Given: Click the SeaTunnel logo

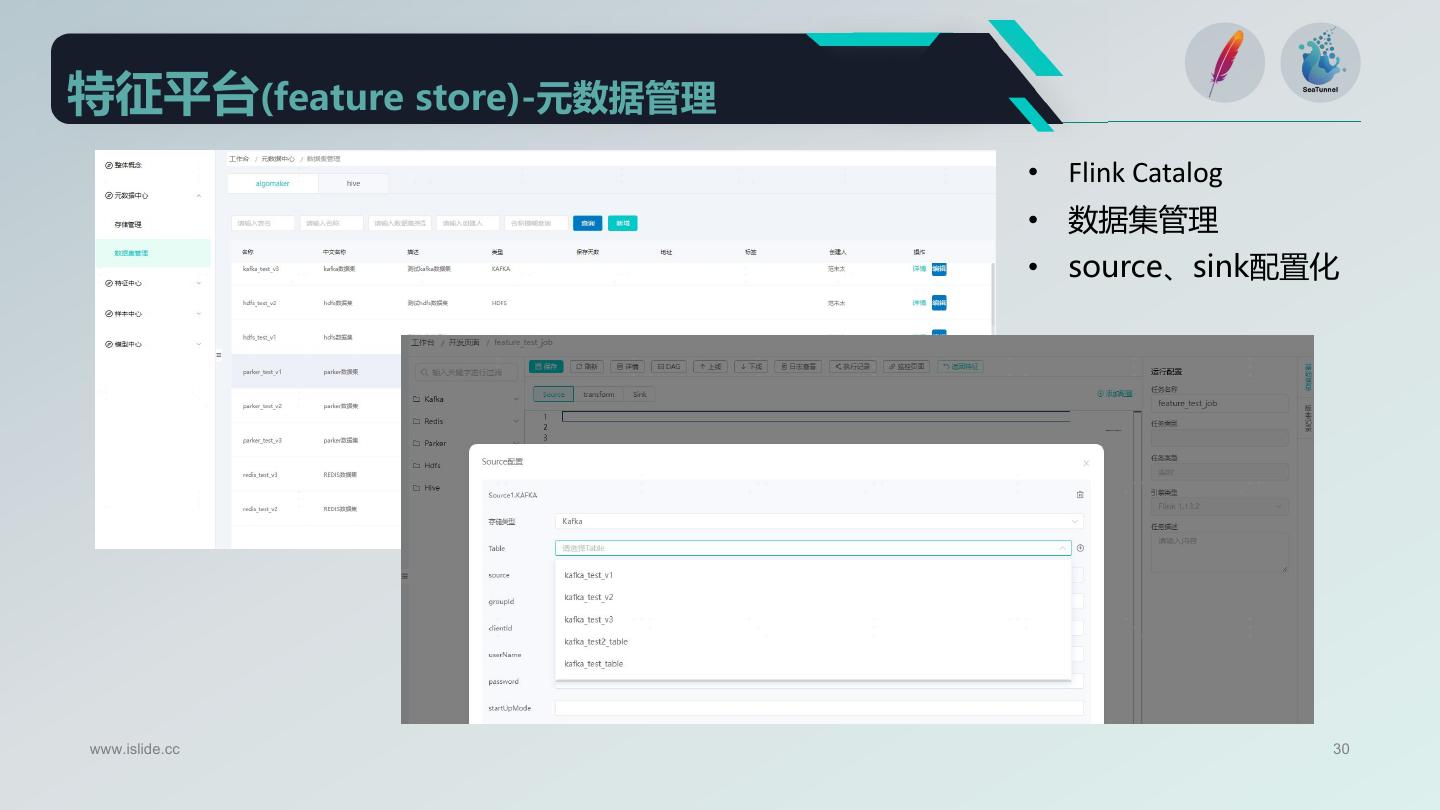Looking at the screenshot, I should tap(1320, 63).
